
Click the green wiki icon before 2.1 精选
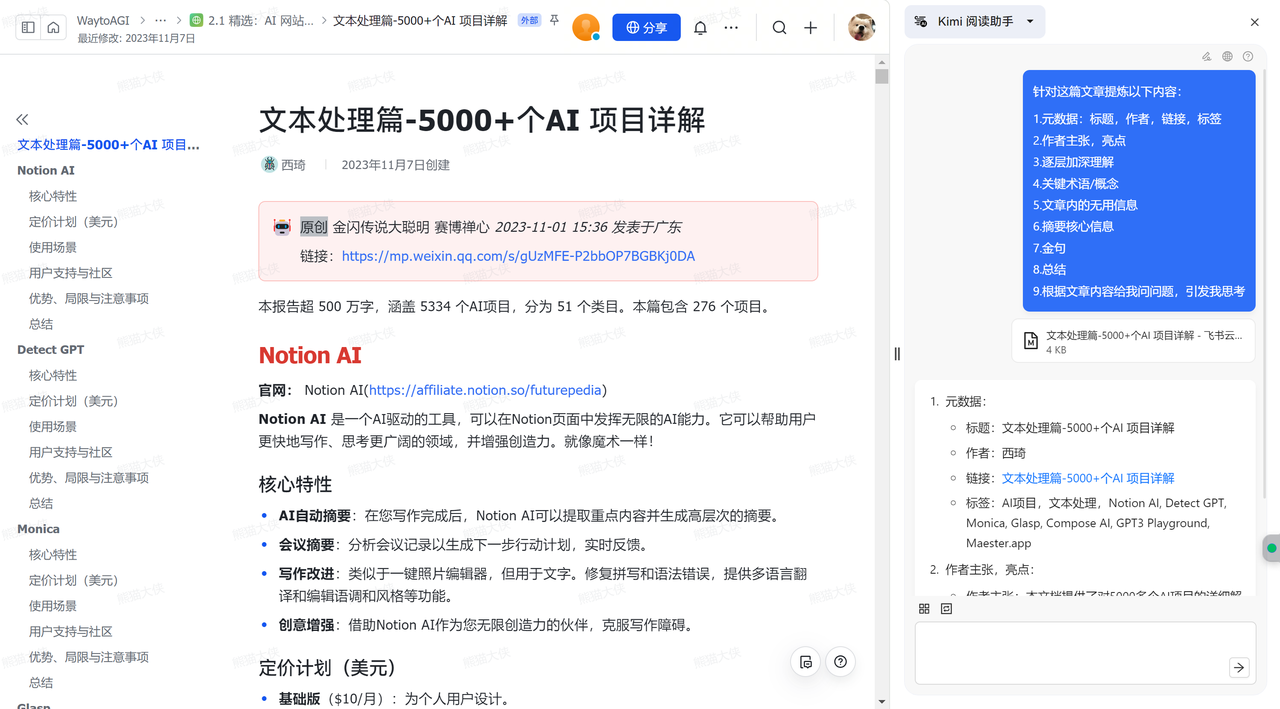(x=197, y=20)
